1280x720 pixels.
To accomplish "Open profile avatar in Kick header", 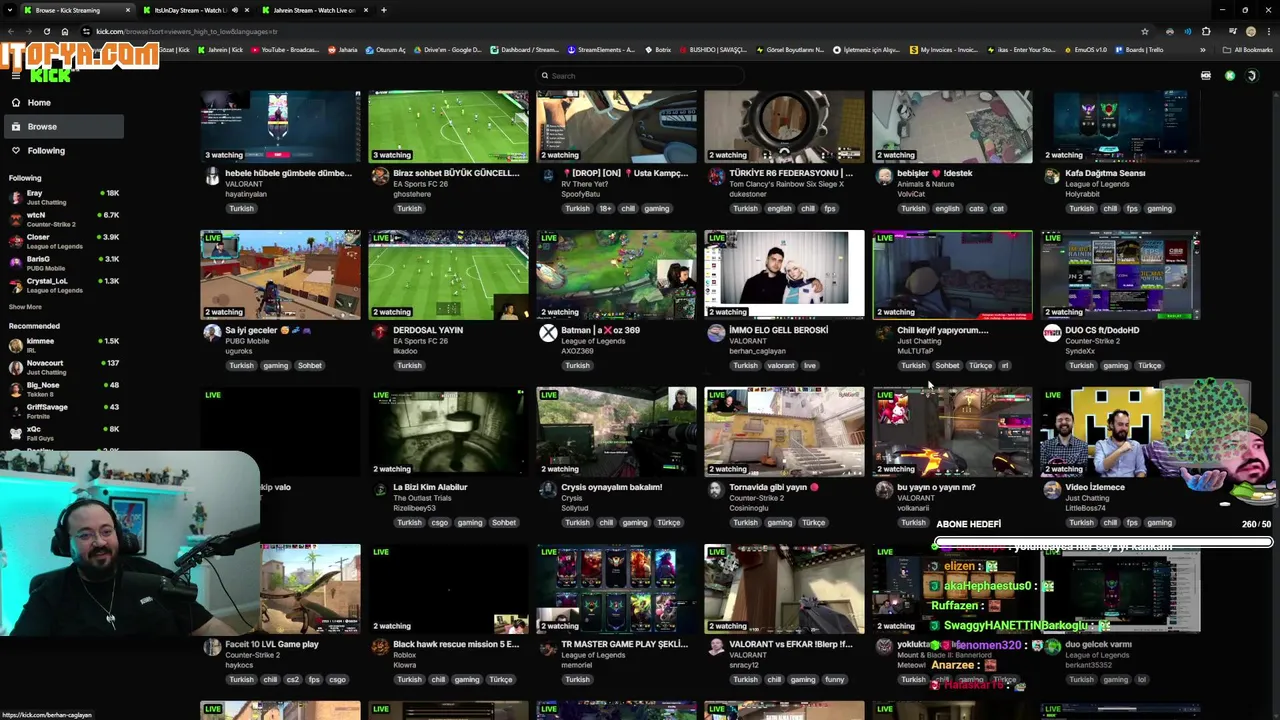I will (1251, 76).
